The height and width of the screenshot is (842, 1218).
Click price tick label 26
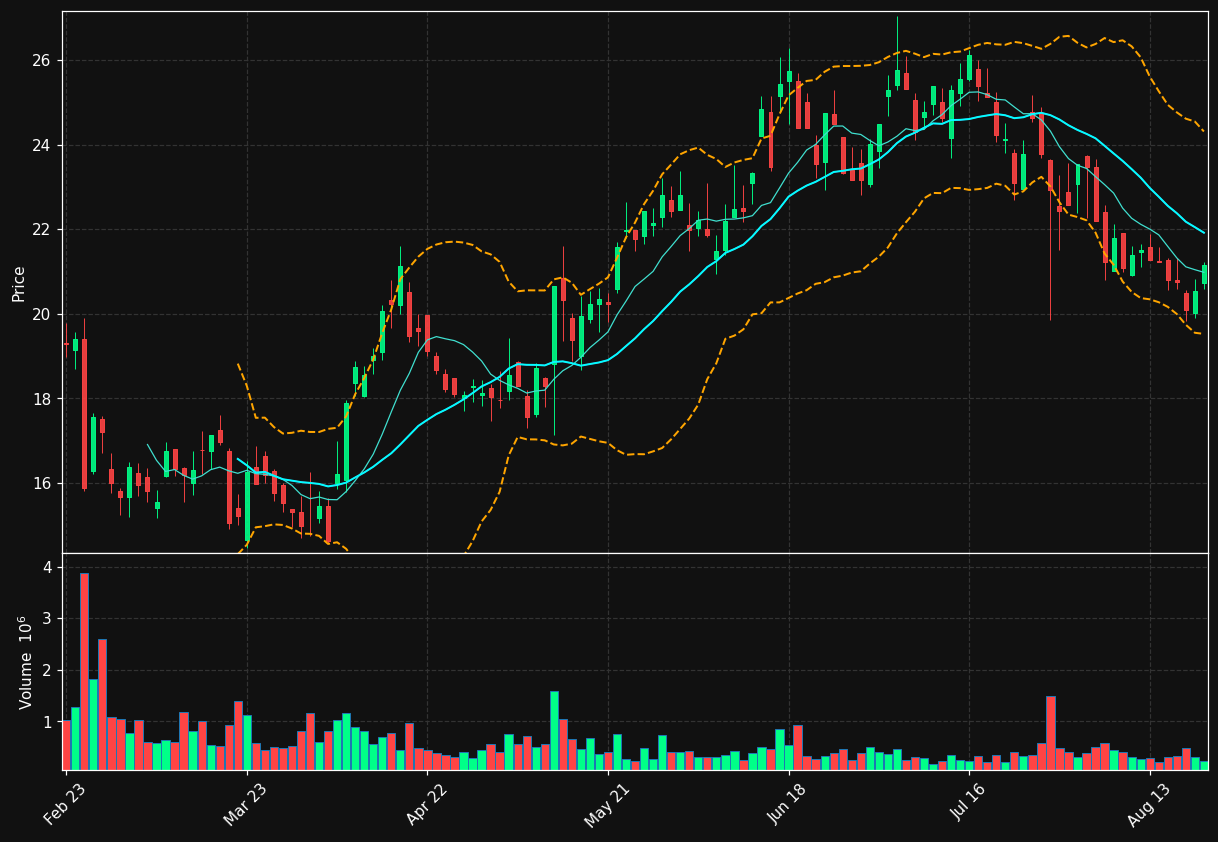coord(42,61)
